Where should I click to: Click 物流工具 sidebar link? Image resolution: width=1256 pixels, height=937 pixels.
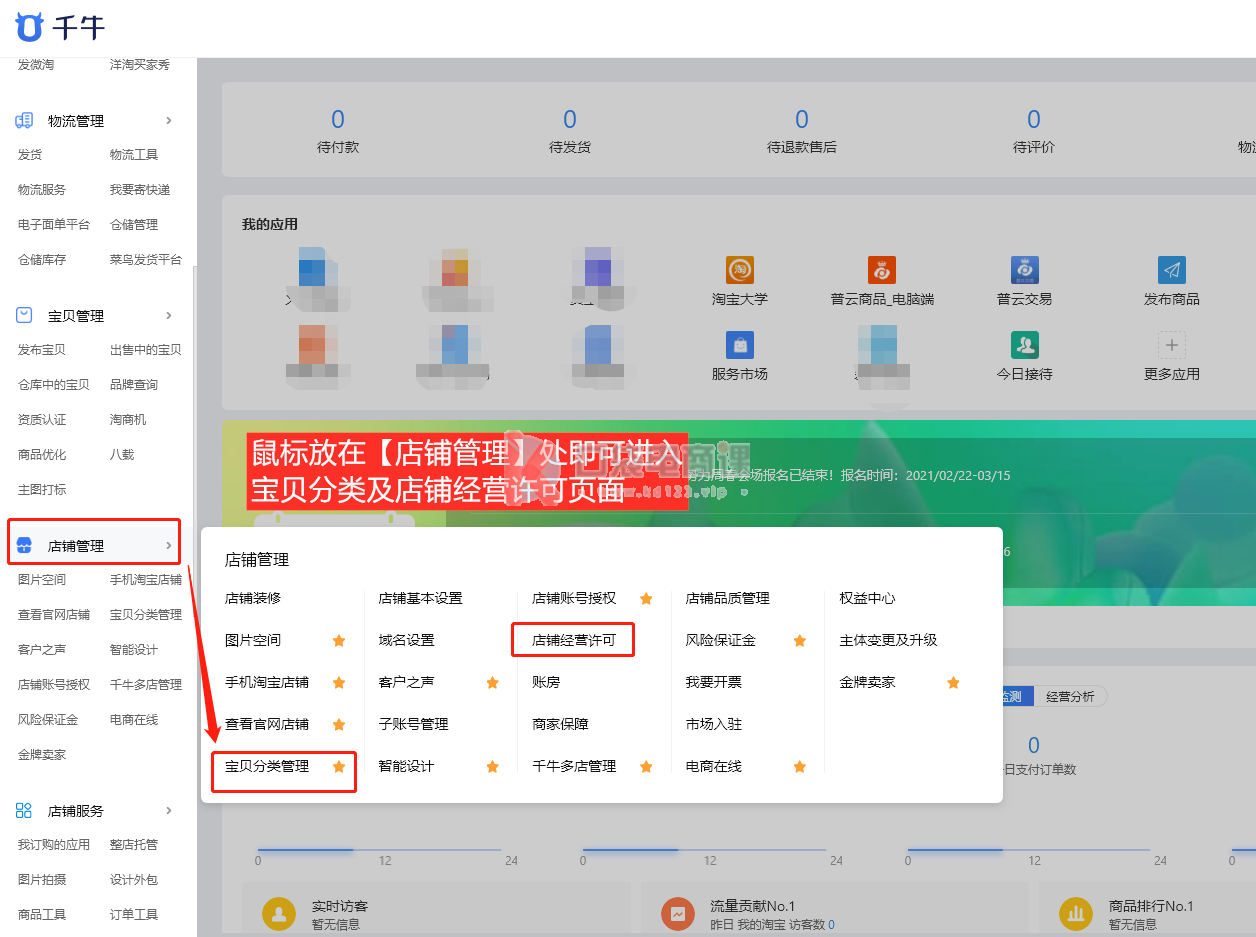tap(134, 155)
